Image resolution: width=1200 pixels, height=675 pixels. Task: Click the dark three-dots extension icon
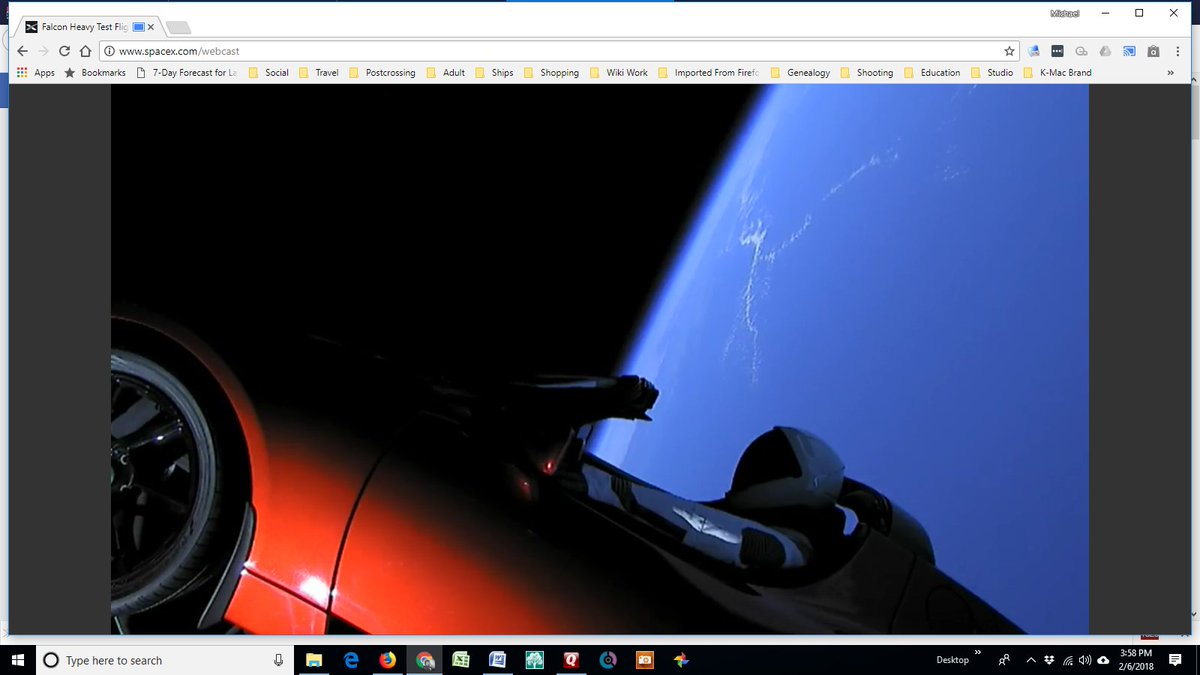(1057, 51)
